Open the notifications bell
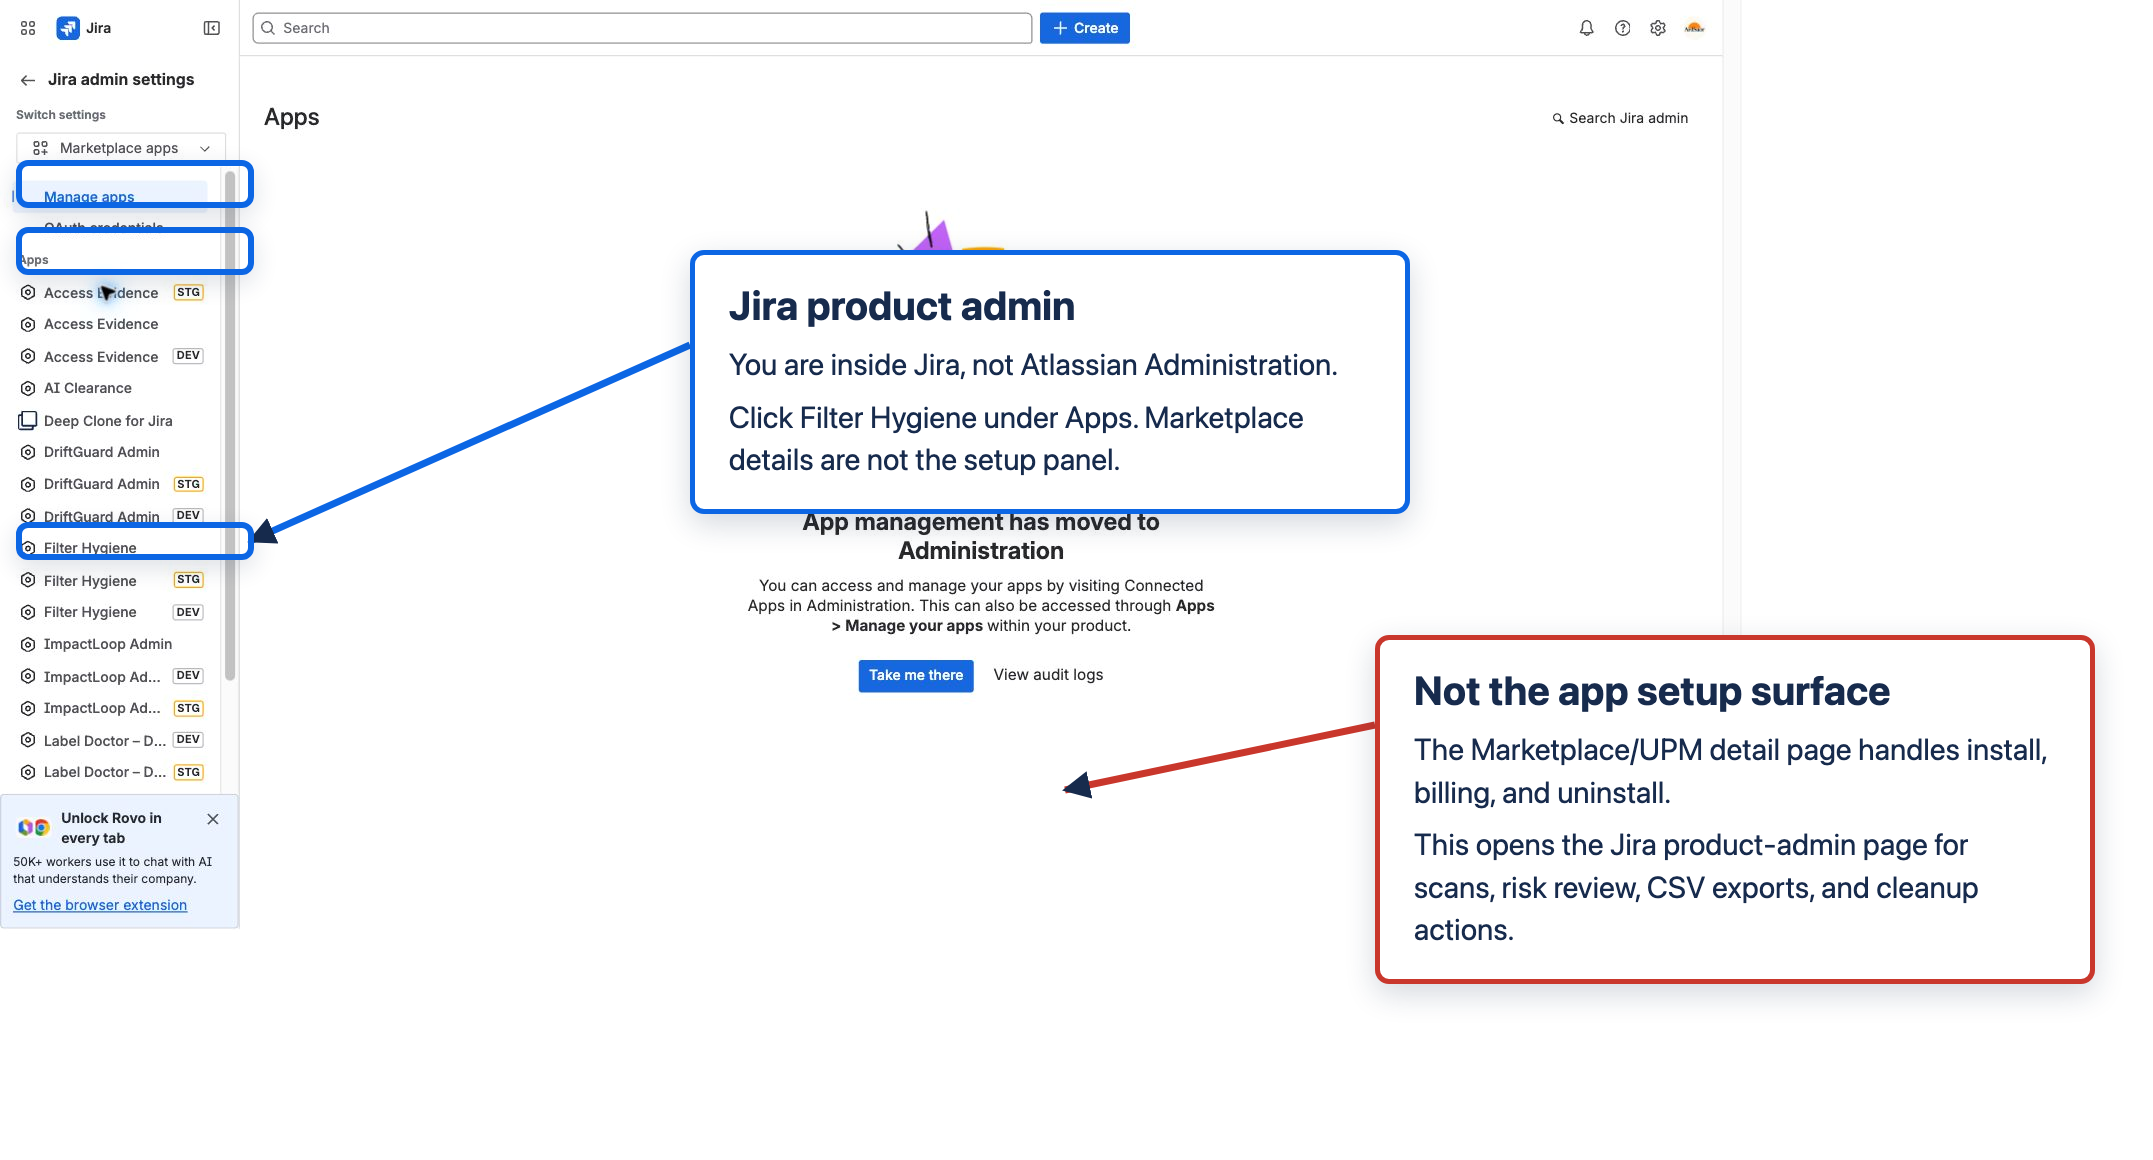The image size is (2153, 1160). pyautogui.click(x=1586, y=28)
